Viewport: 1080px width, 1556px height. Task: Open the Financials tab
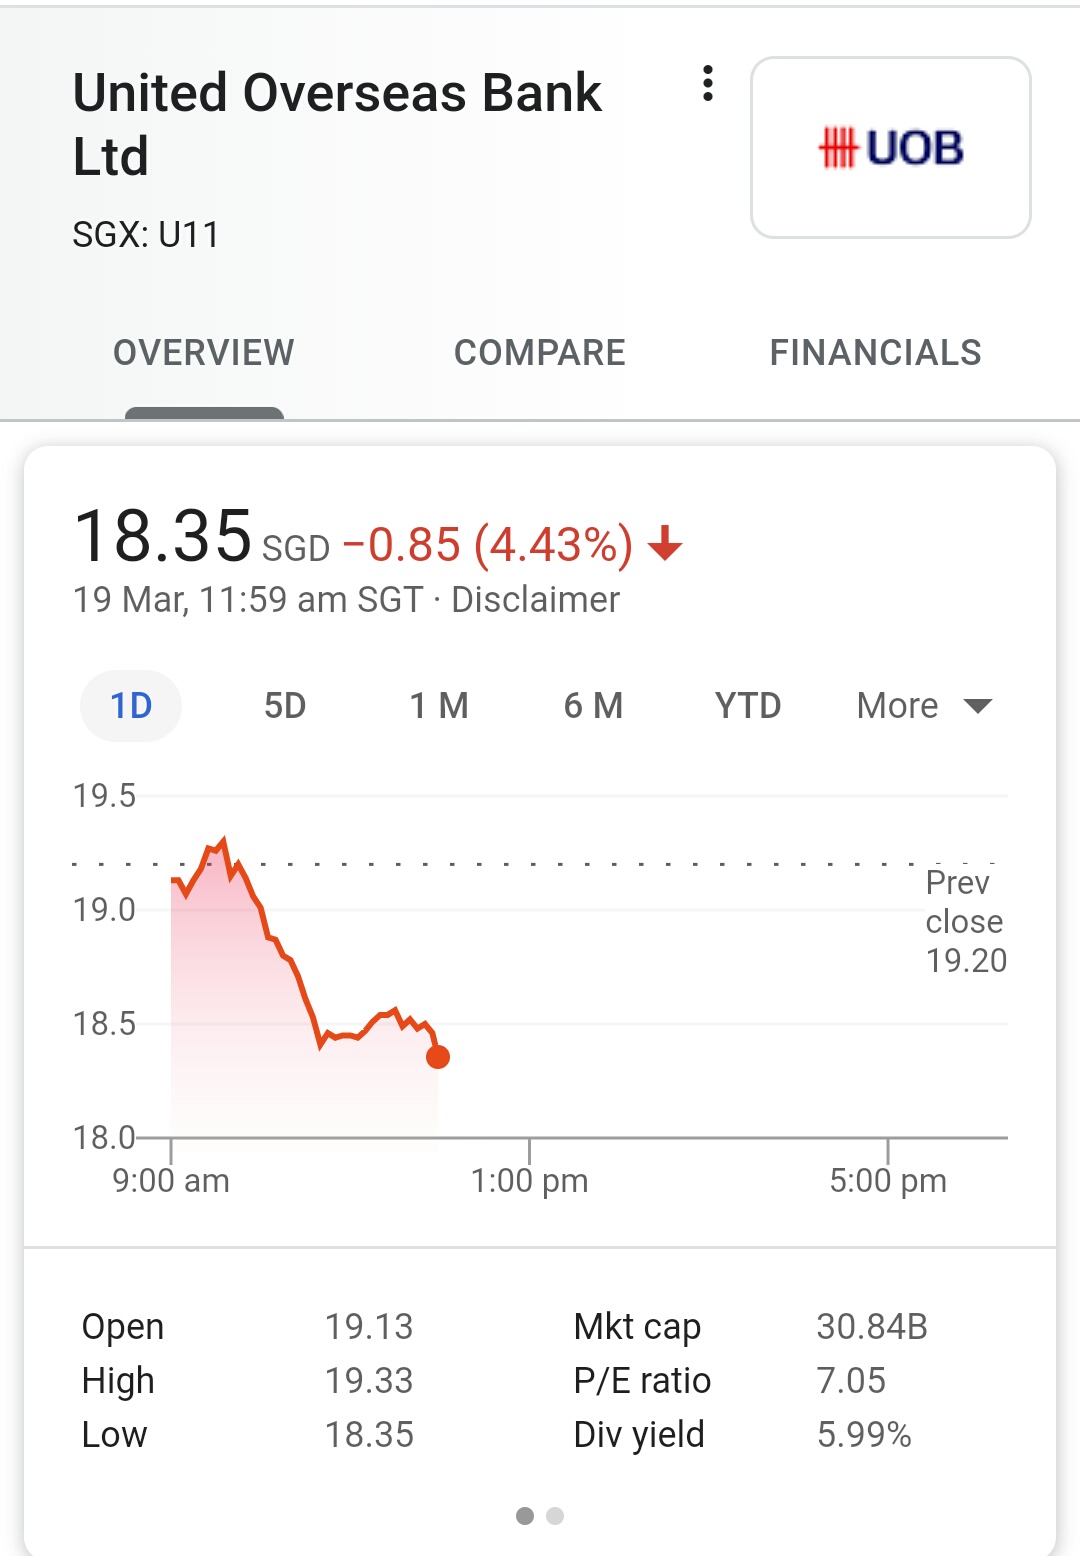875,353
